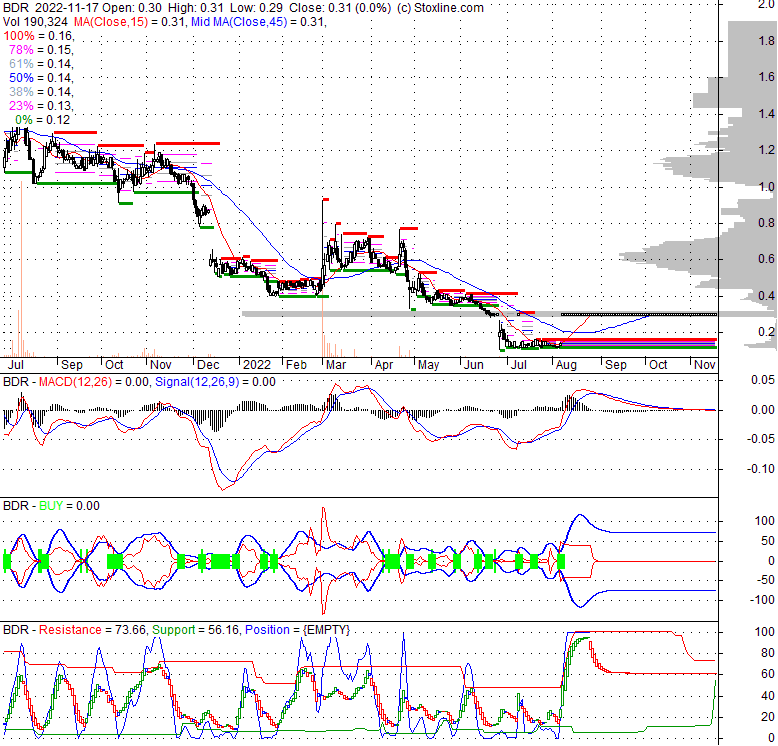Click the 2.0 price axis label
The height and width of the screenshot is (746, 778).
766,4
